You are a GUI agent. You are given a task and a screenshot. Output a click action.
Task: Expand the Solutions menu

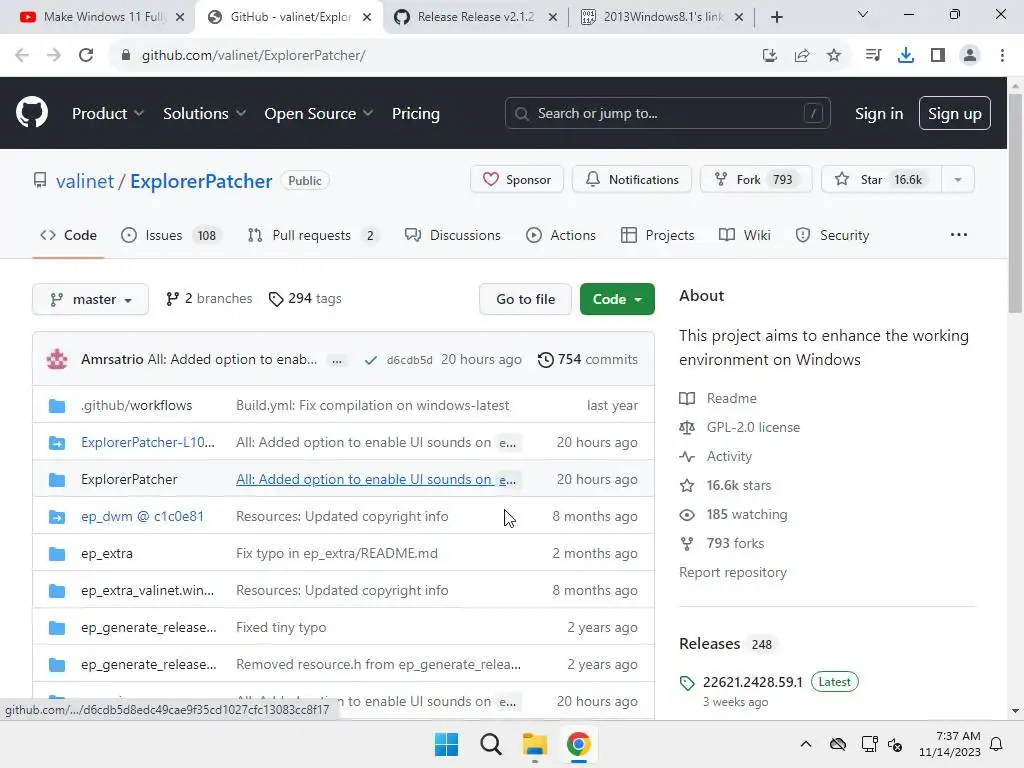point(204,113)
